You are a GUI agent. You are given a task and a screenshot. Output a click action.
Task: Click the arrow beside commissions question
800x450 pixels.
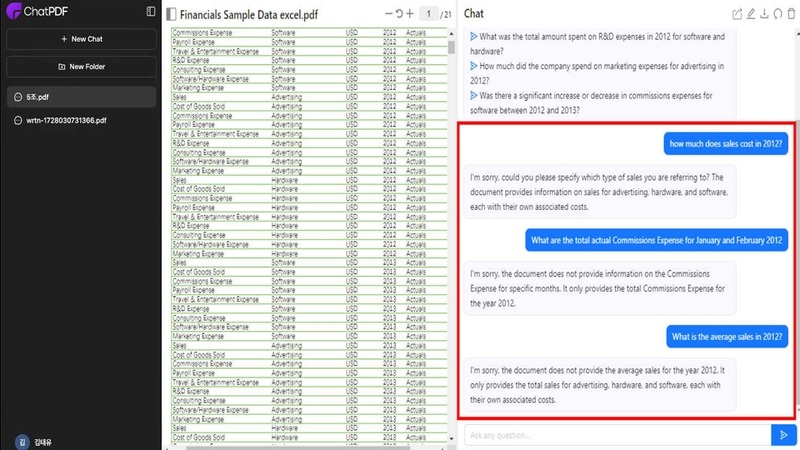point(473,95)
